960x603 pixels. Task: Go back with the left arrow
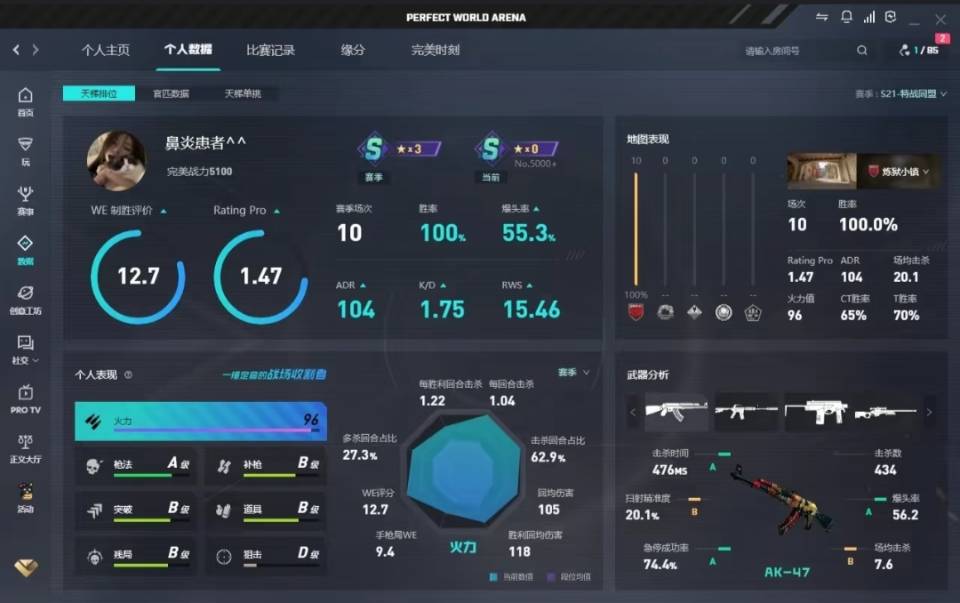click(16, 50)
